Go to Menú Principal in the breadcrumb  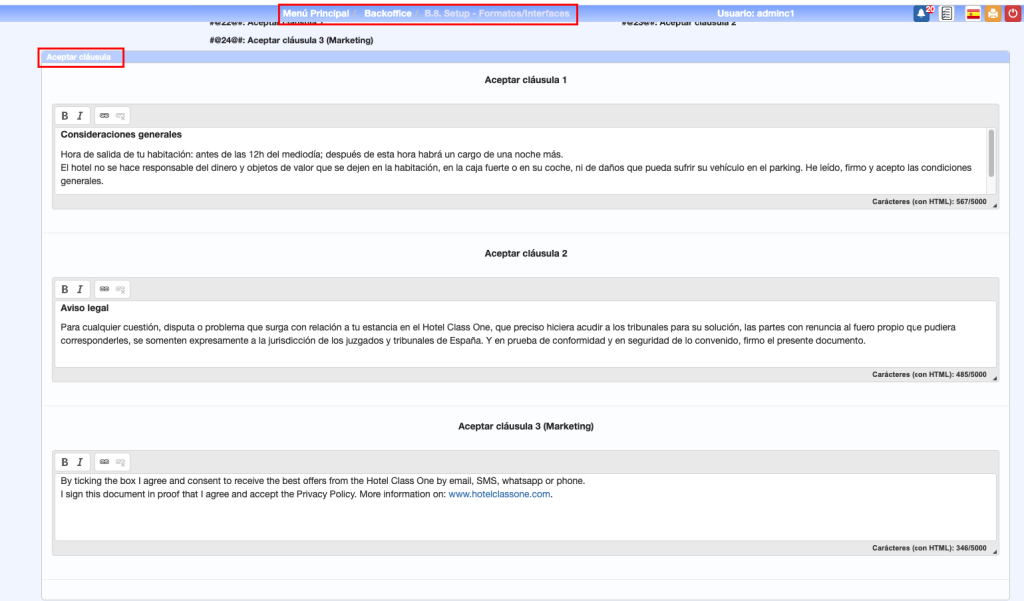click(316, 14)
